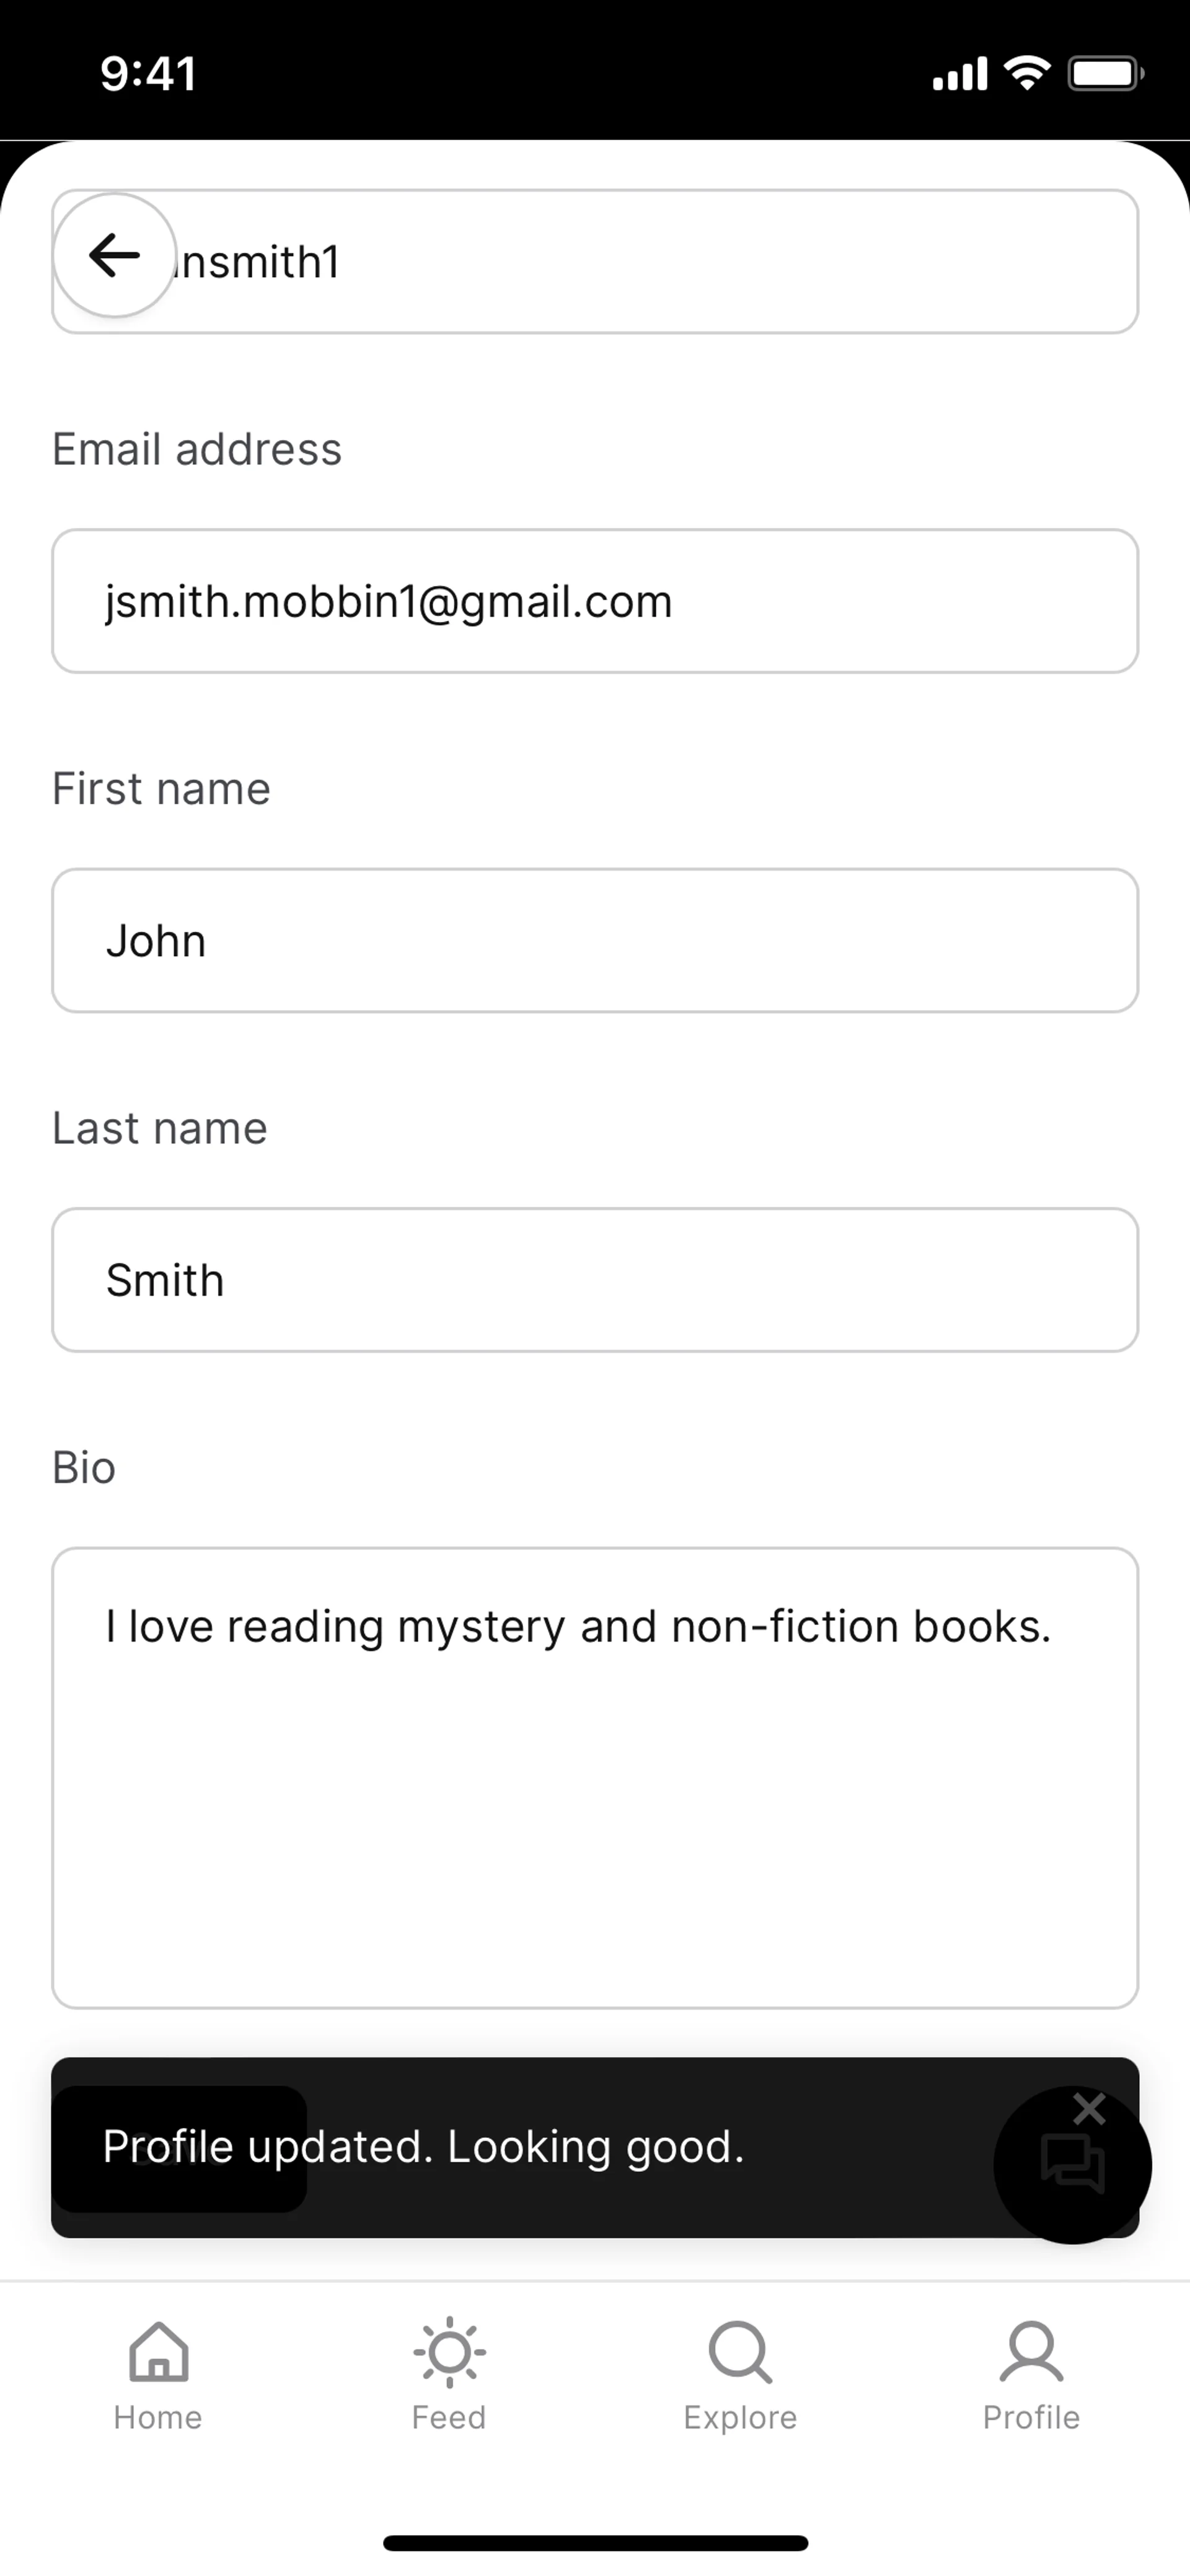1190x2576 pixels.
Task: Click the cellular signal bars icon
Action: click(x=959, y=74)
